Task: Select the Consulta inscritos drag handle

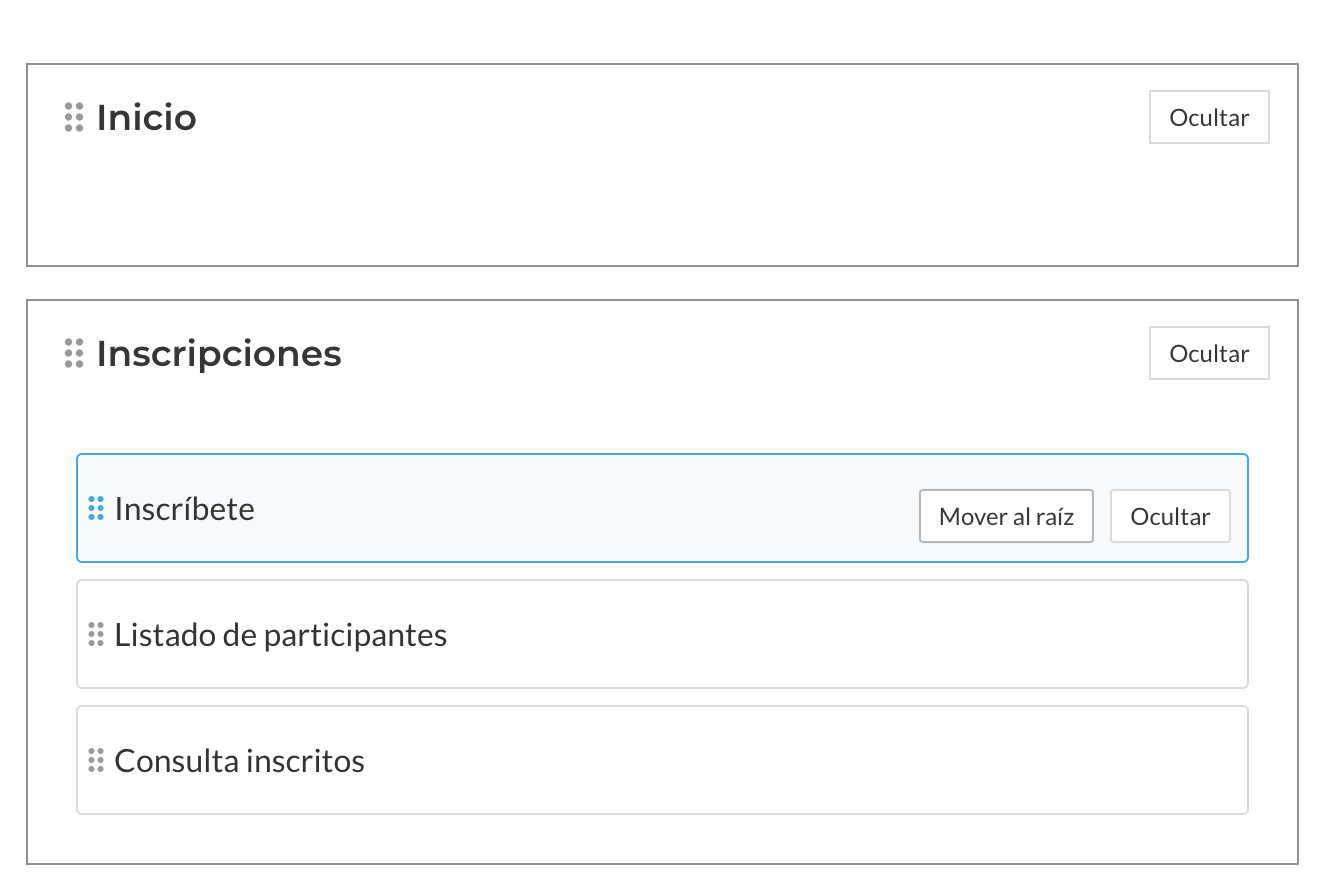Action: [96, 760]
